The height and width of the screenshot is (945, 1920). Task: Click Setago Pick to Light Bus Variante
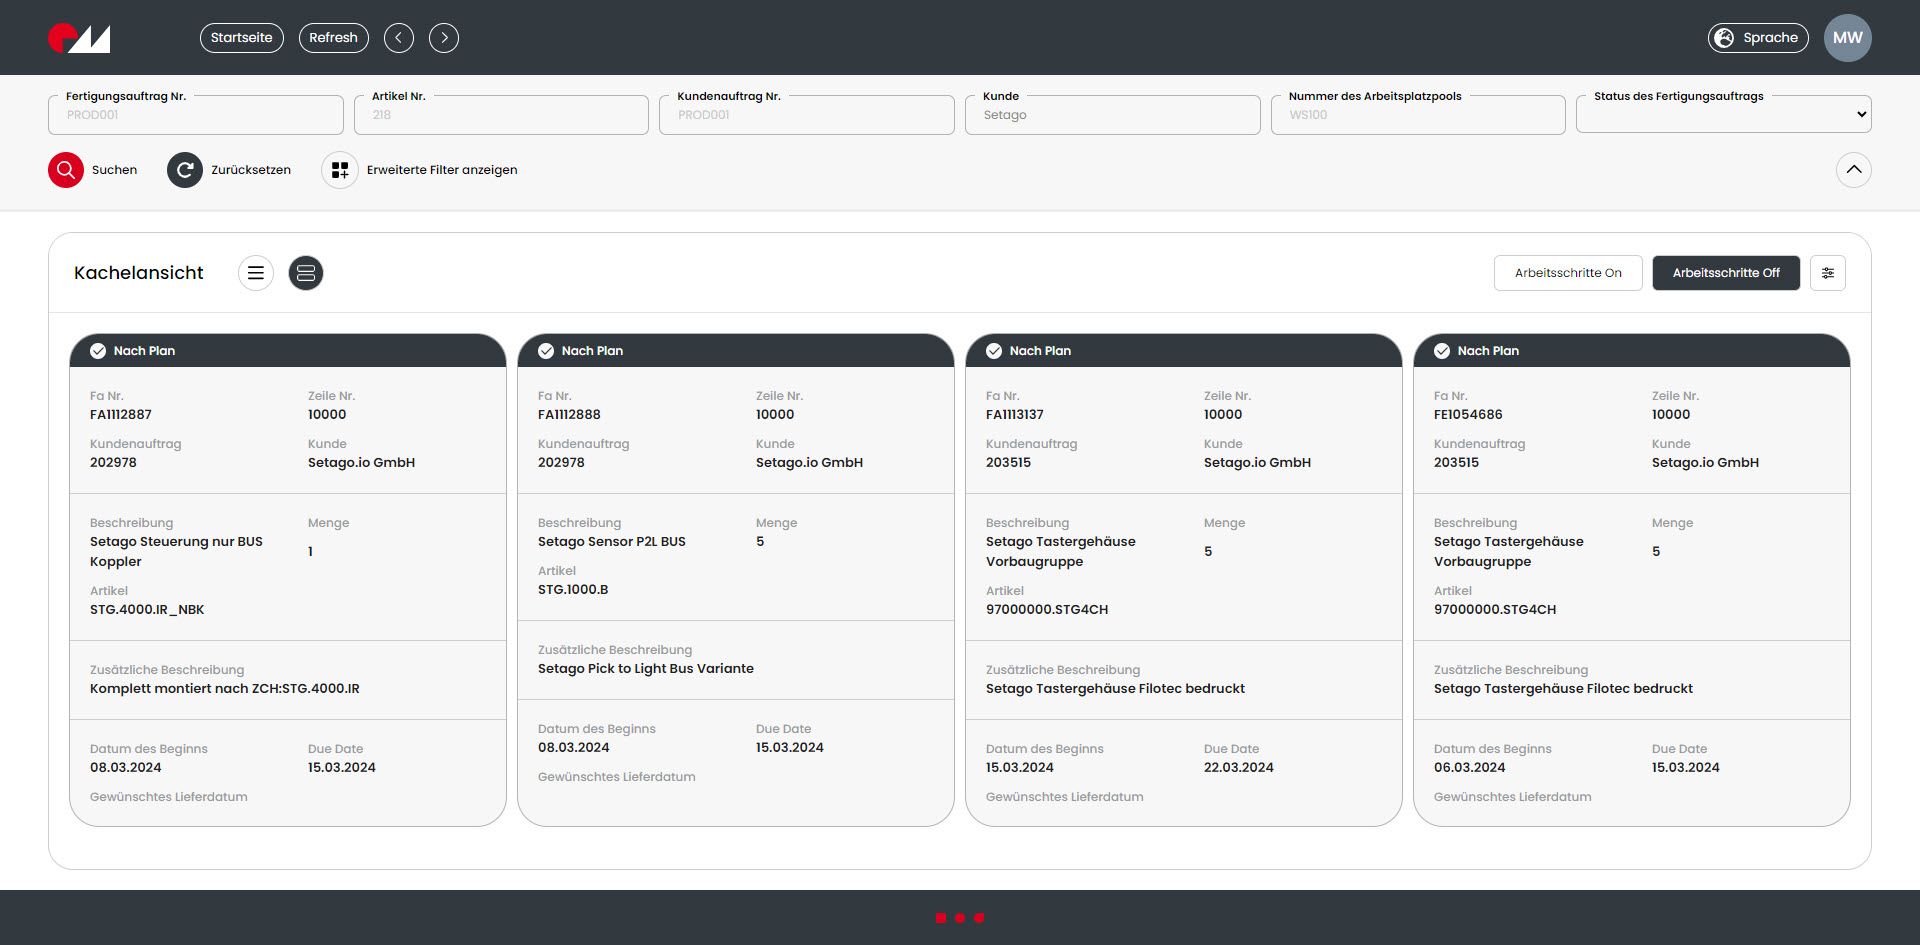646,669
